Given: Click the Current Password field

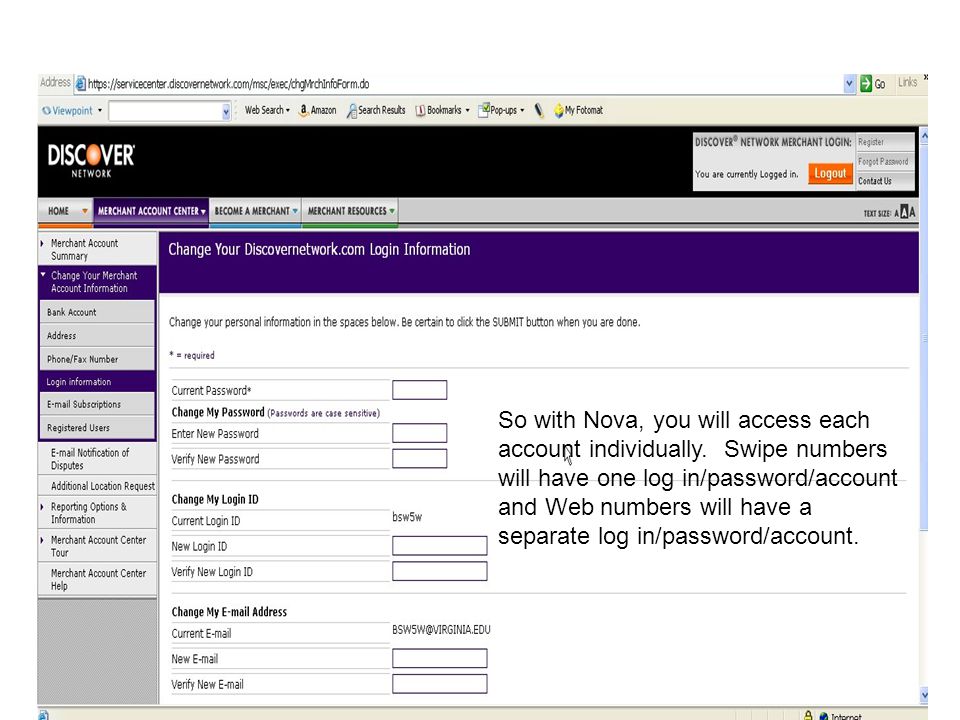Looking at the screenshot, I should pyautogui.click(x=419, y=390).
